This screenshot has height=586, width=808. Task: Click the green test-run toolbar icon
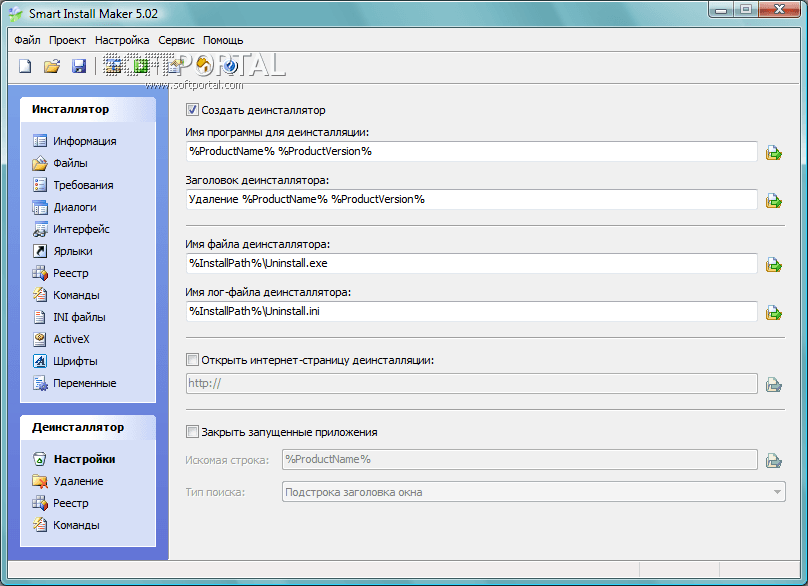pos(141,66)
